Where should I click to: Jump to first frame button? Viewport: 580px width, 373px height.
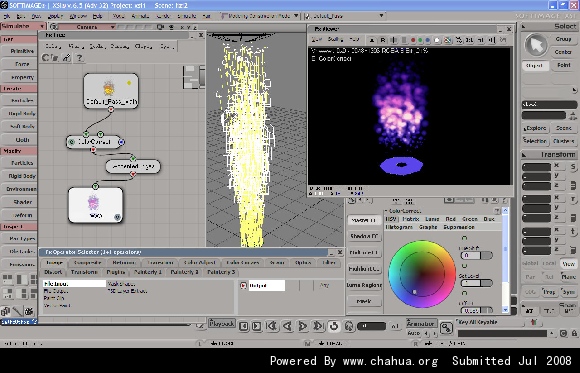(x=272, y=326)
